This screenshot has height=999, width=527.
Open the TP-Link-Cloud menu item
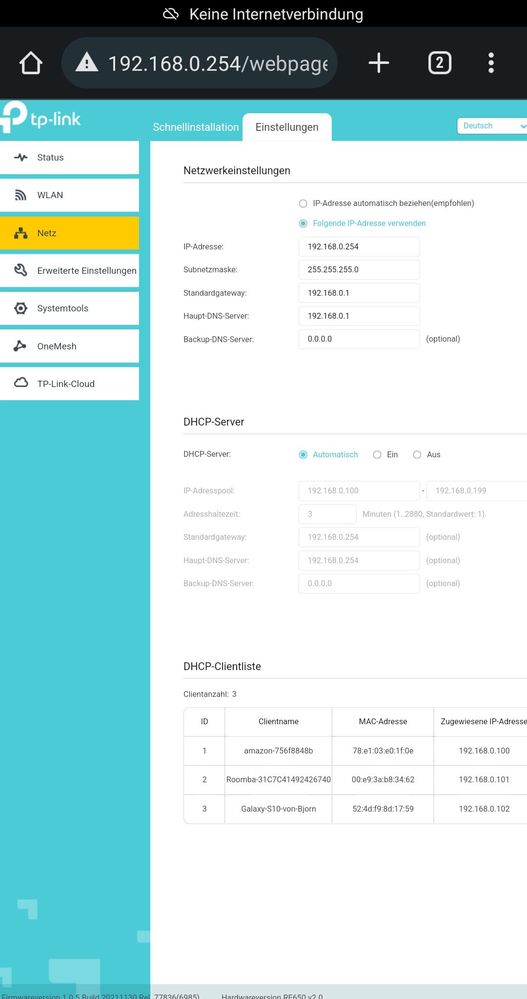pos(69,384)
